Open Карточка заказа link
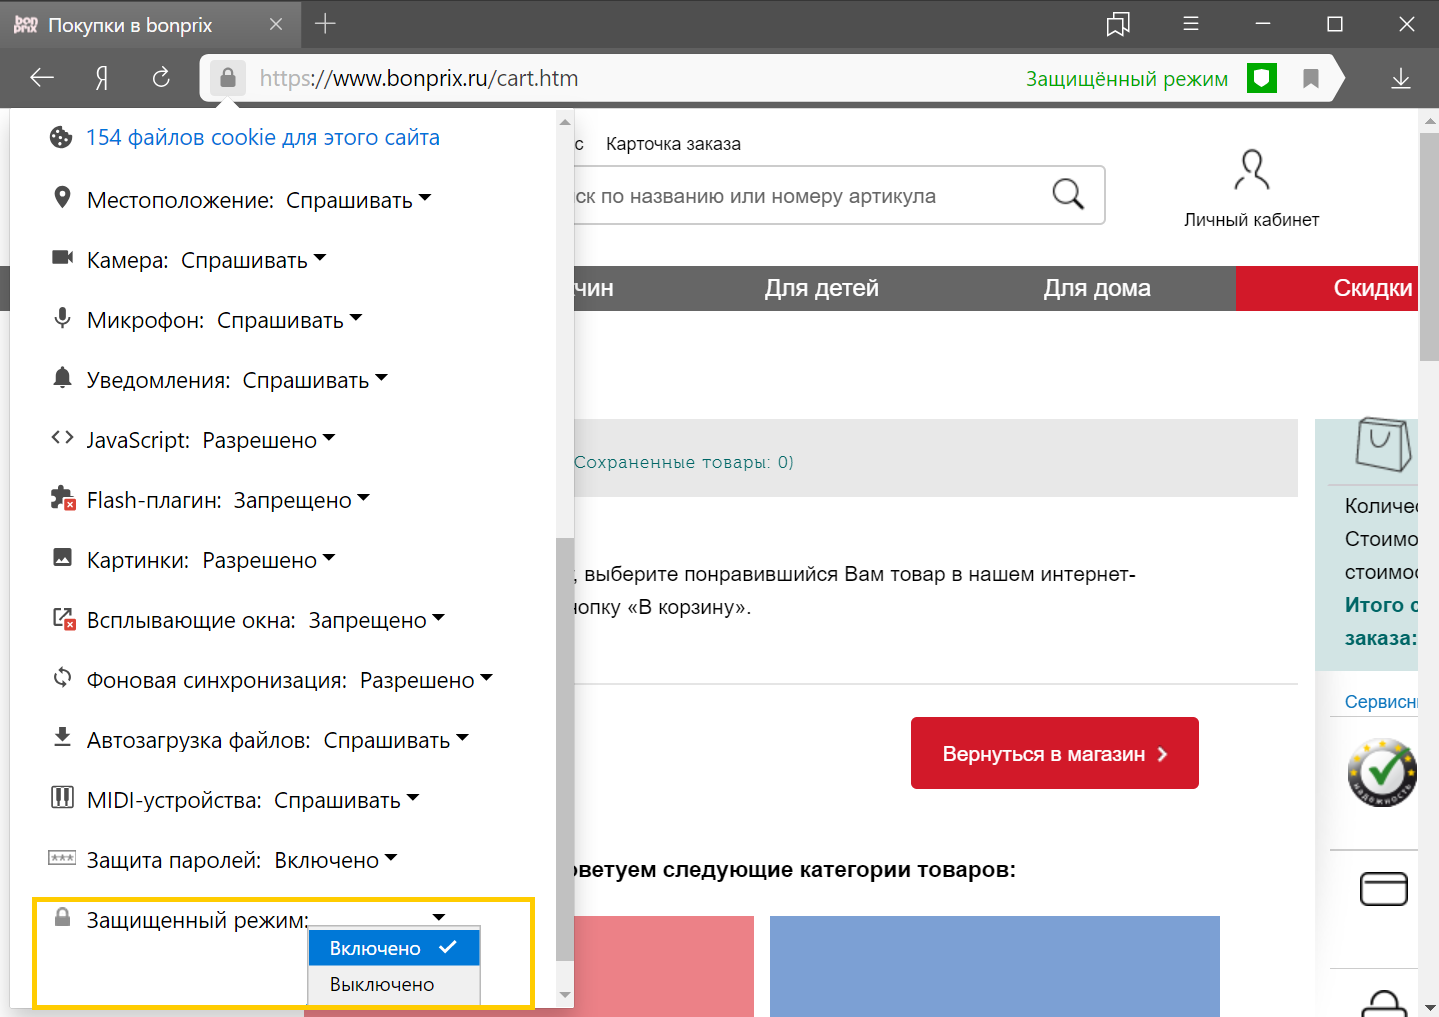 (x=673, y=144)
